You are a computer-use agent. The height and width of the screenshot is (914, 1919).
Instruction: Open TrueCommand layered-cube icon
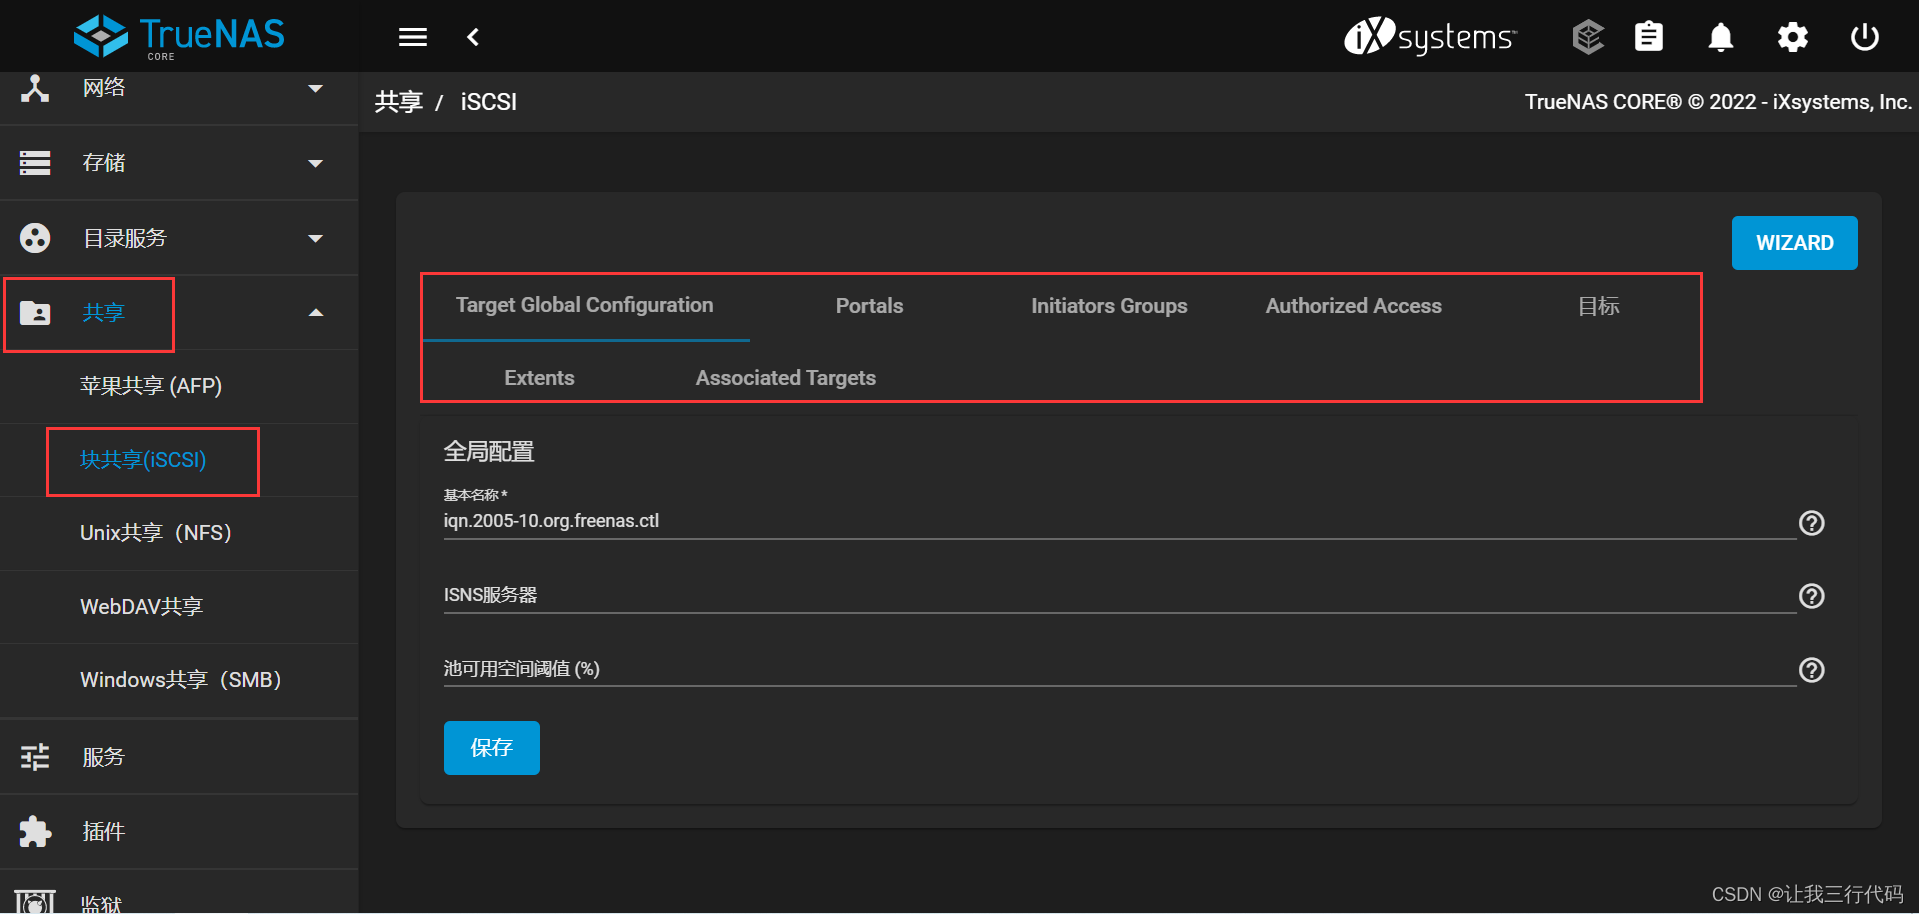tap(1588, 37)
